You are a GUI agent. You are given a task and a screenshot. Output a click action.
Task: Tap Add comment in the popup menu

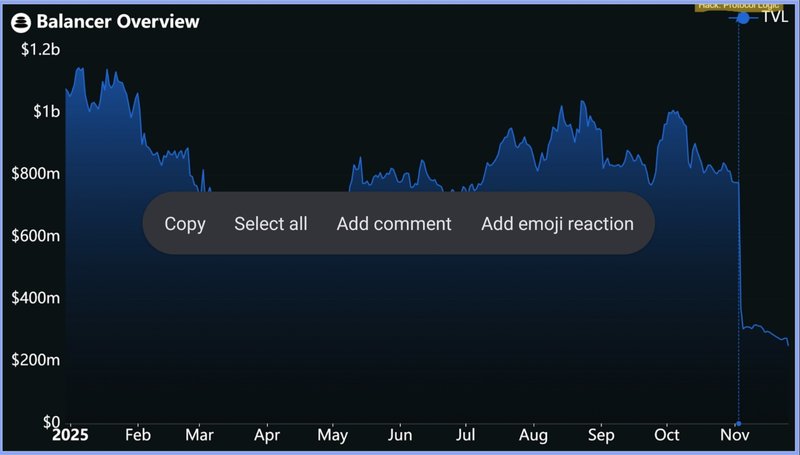click(x=394, y=224)
